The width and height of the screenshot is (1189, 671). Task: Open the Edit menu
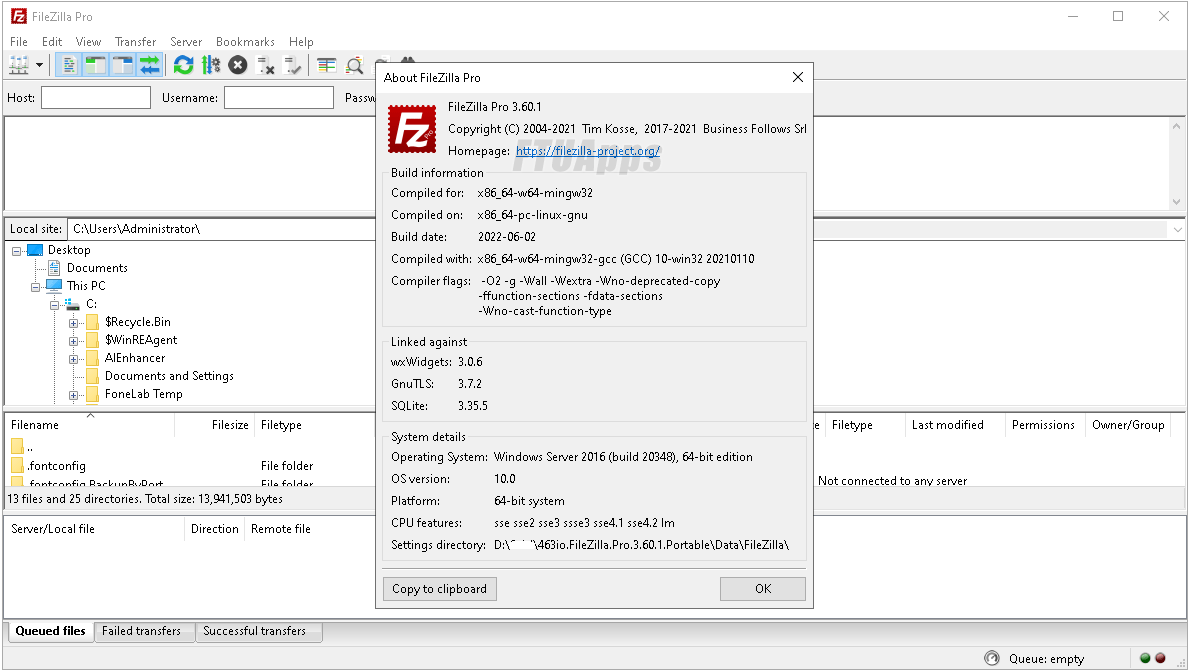(52, 42)
